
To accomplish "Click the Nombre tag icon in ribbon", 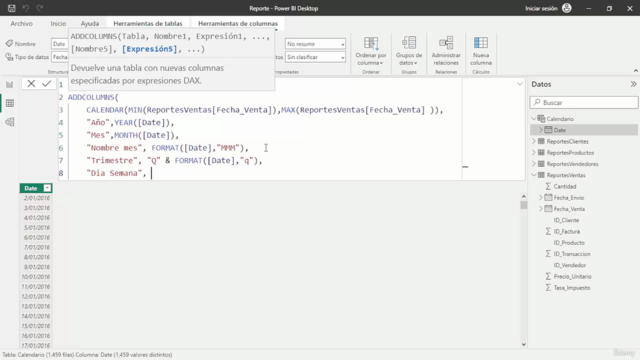I will pyautogui.click(x=9, y=44).
